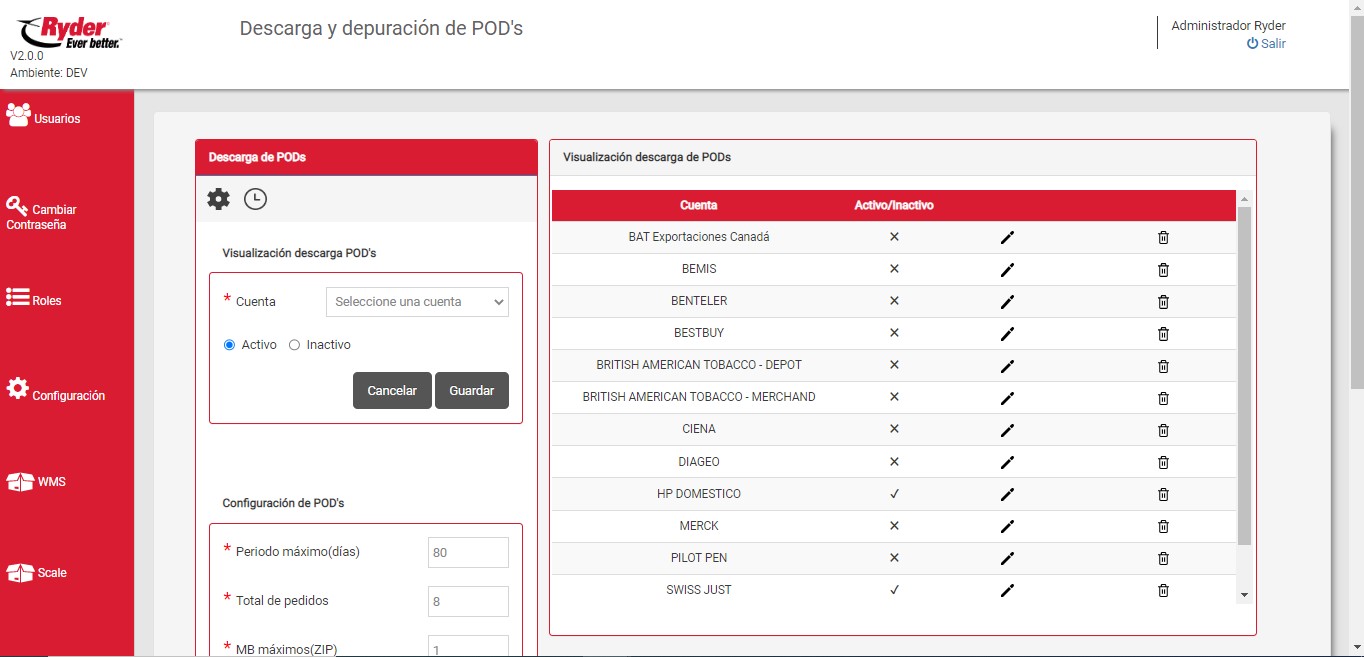Screen dimensions: 1364x657
Task: Select the Inactivo radio button
Action: pyautogui.click(x=294, y=345)
